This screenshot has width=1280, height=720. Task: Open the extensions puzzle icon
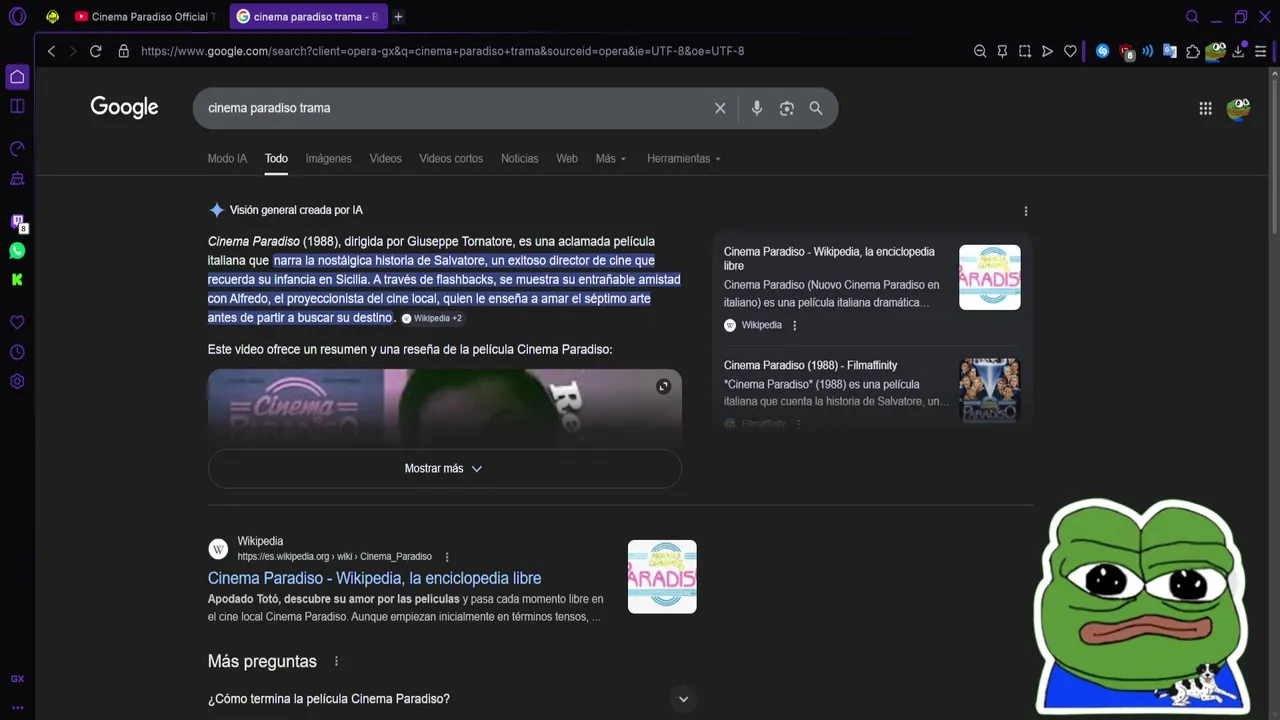pyautogui.click(x=1192, y=51)
